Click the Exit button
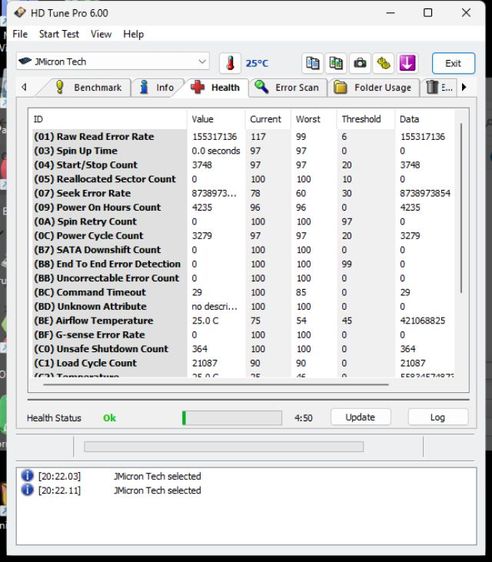The image size is (492, 562). 453,63
